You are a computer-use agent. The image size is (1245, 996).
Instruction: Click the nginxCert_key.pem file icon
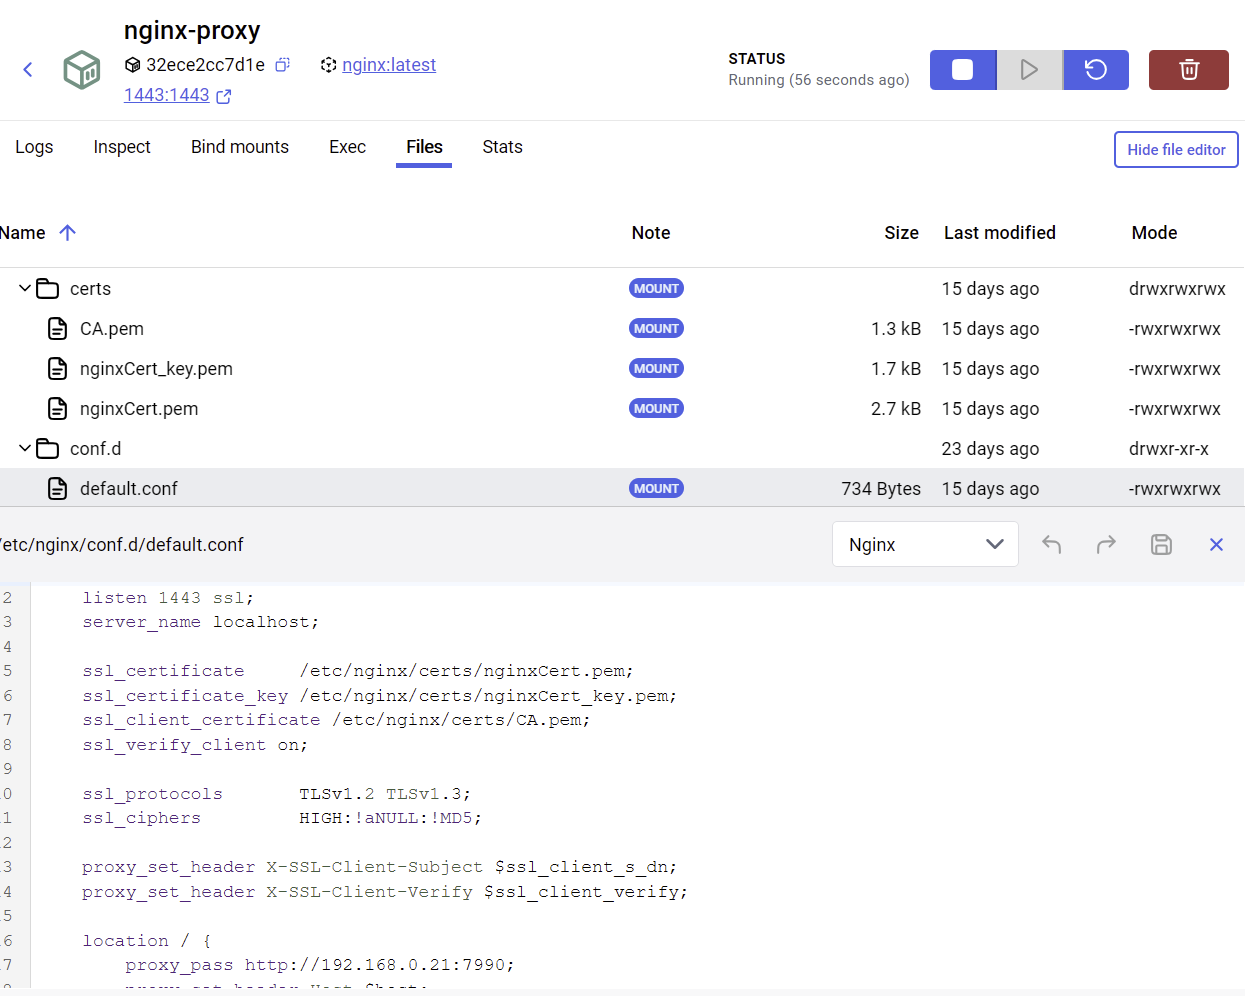click(58, 369)
